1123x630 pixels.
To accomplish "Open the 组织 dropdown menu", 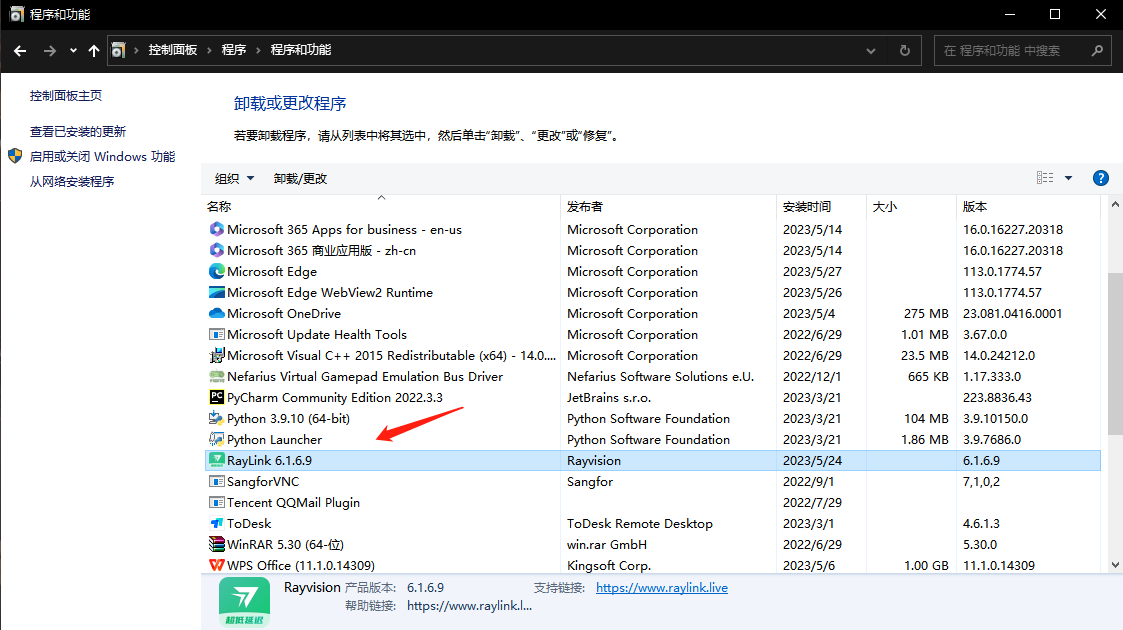I will 234,178.
